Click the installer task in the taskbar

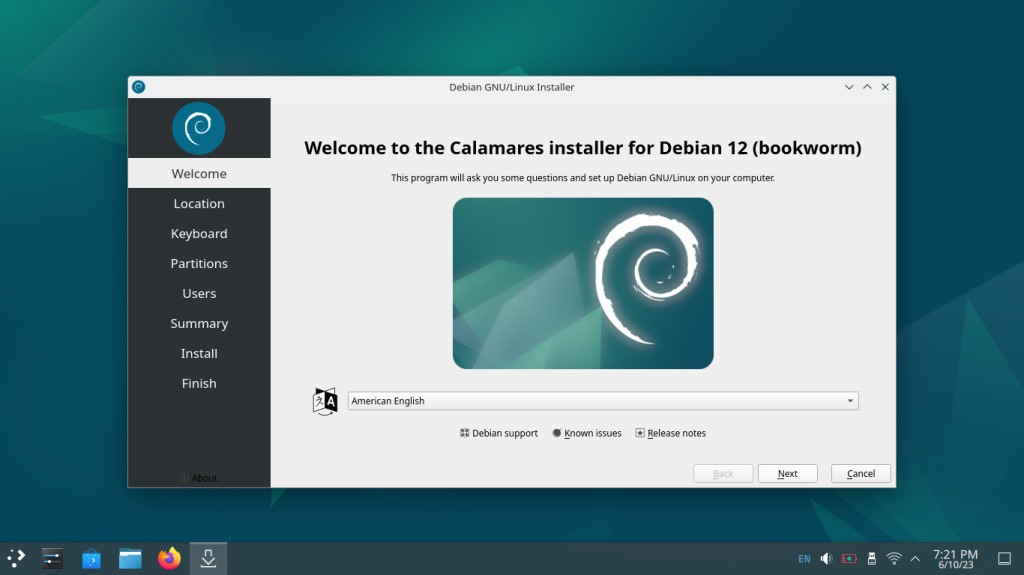pyautogui.click(x=208, y=558)
